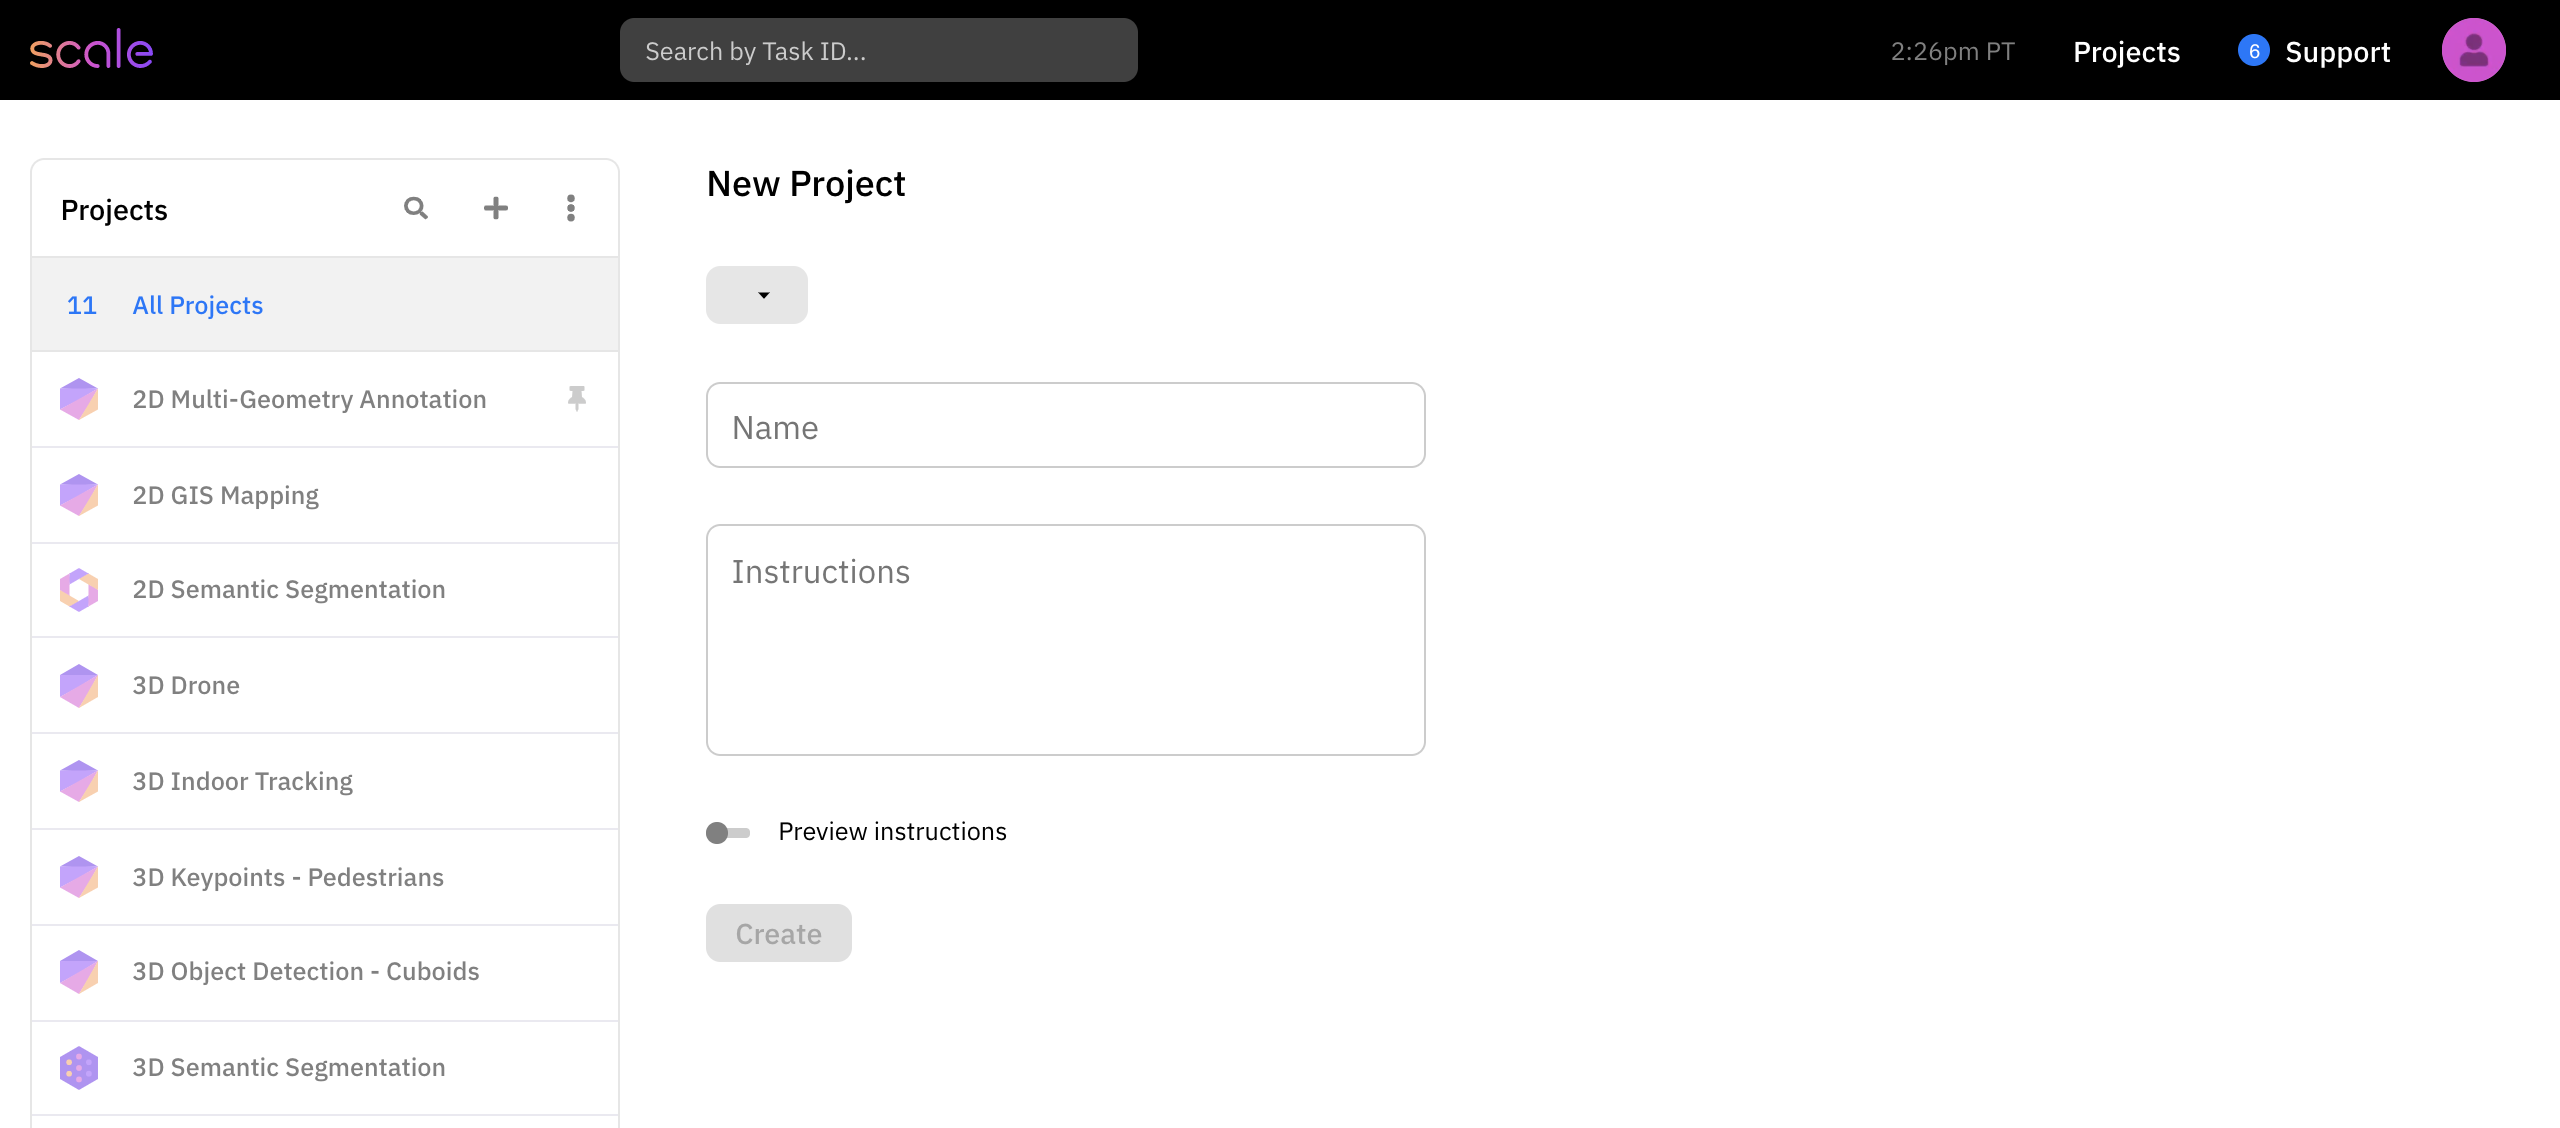This screenshot has width=2560, height=1128.
Task: Click the Search by Task ID field
Action: coord(878,51)
